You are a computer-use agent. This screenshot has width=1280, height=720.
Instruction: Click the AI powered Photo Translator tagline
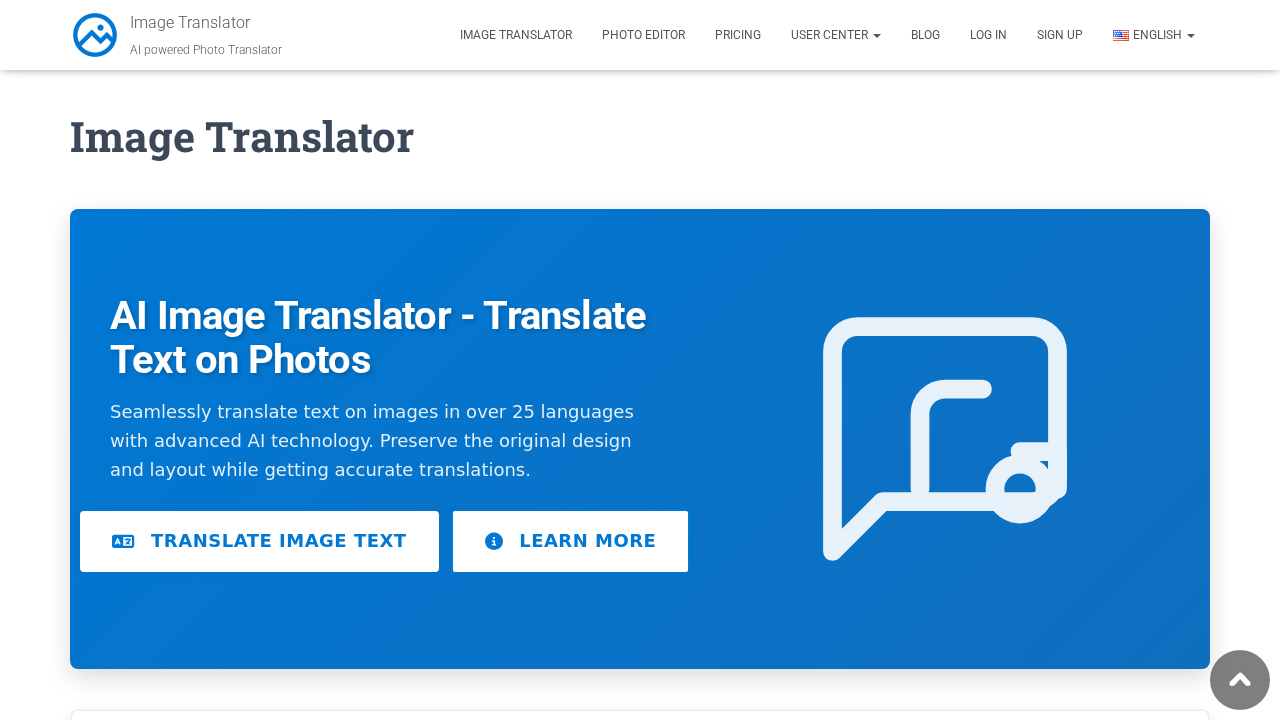pos(205,48)
